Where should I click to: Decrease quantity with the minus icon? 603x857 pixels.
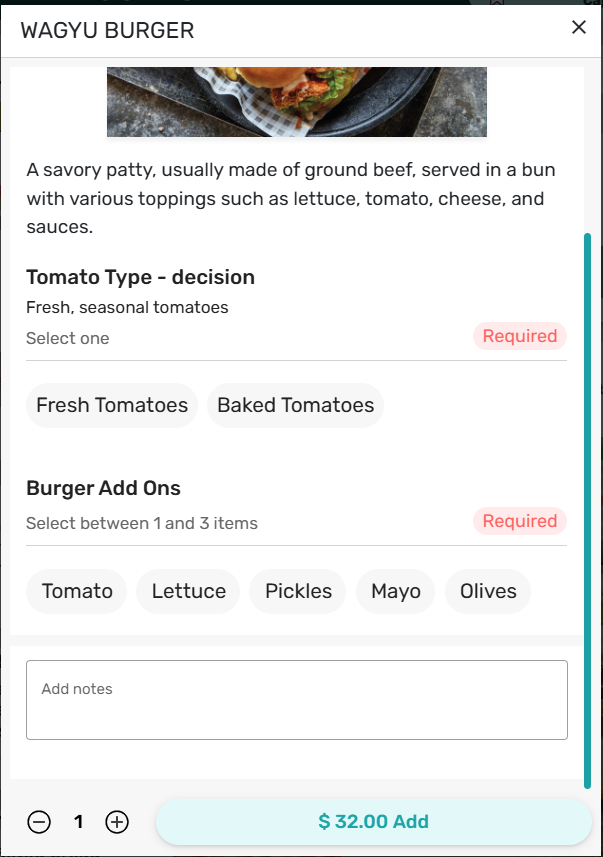click(x=39, y=822)
